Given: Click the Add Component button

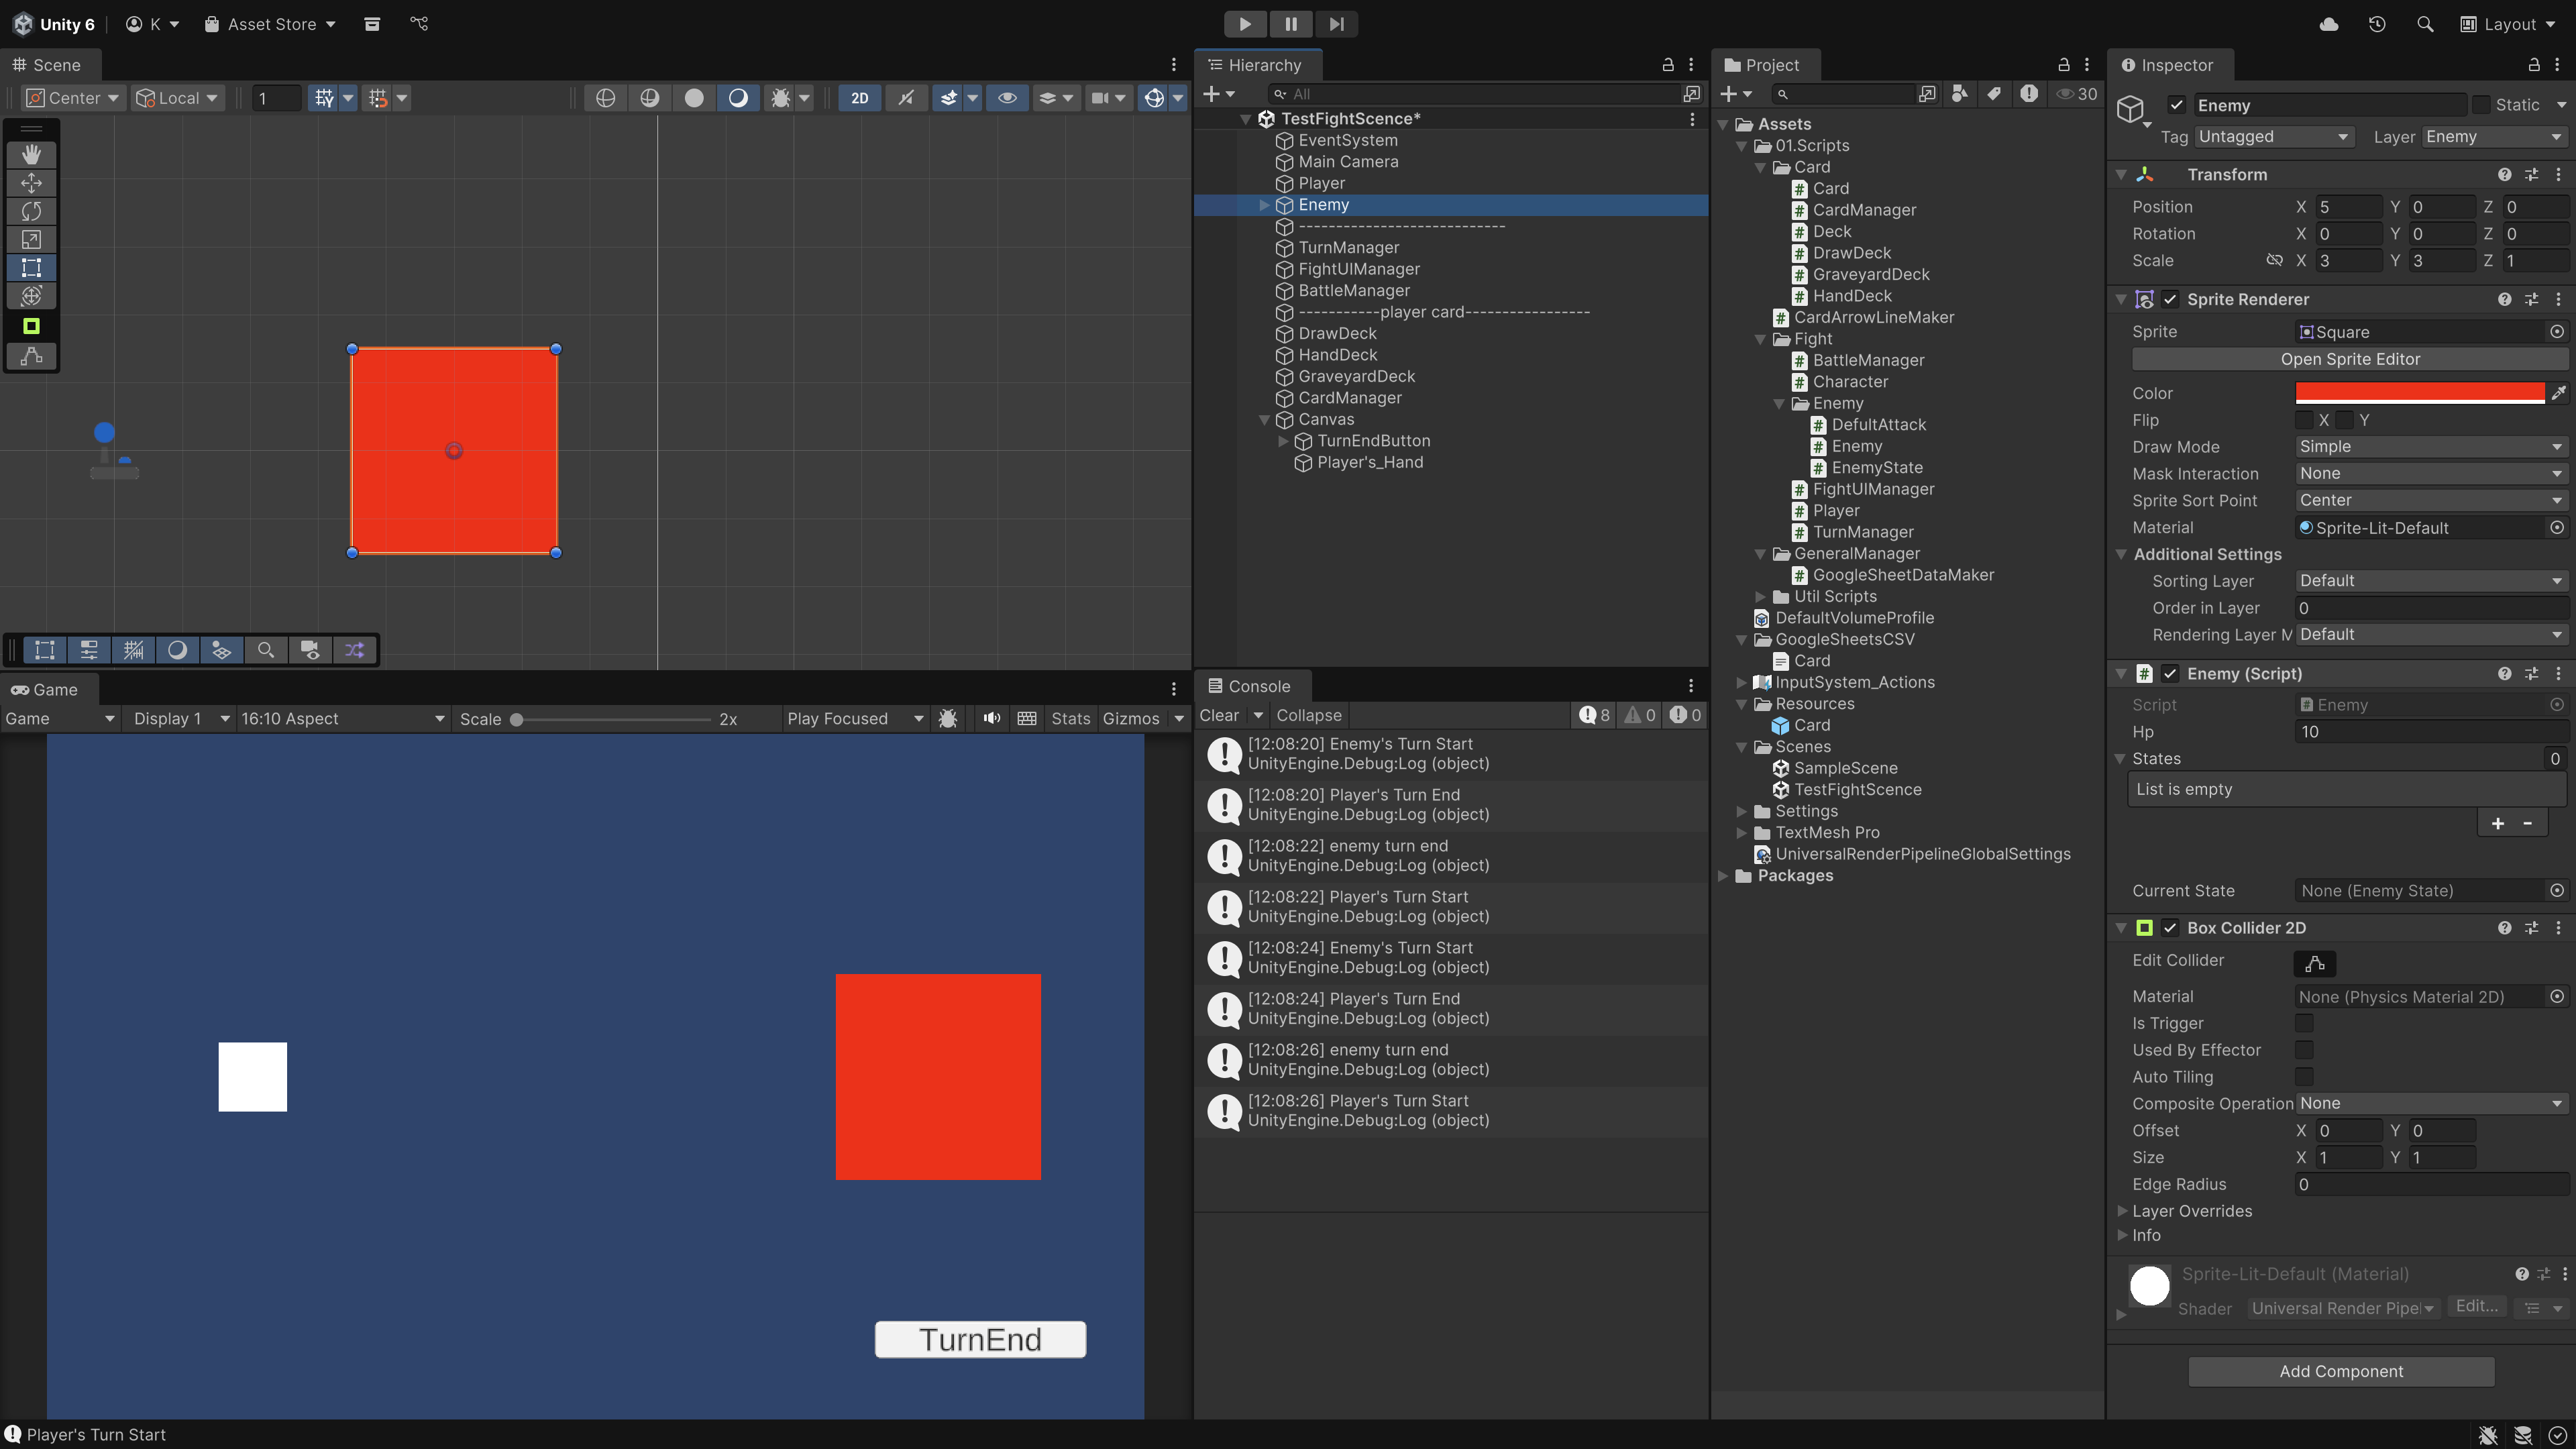Looking at the screenshot, I should (x=2341, y=1371).
